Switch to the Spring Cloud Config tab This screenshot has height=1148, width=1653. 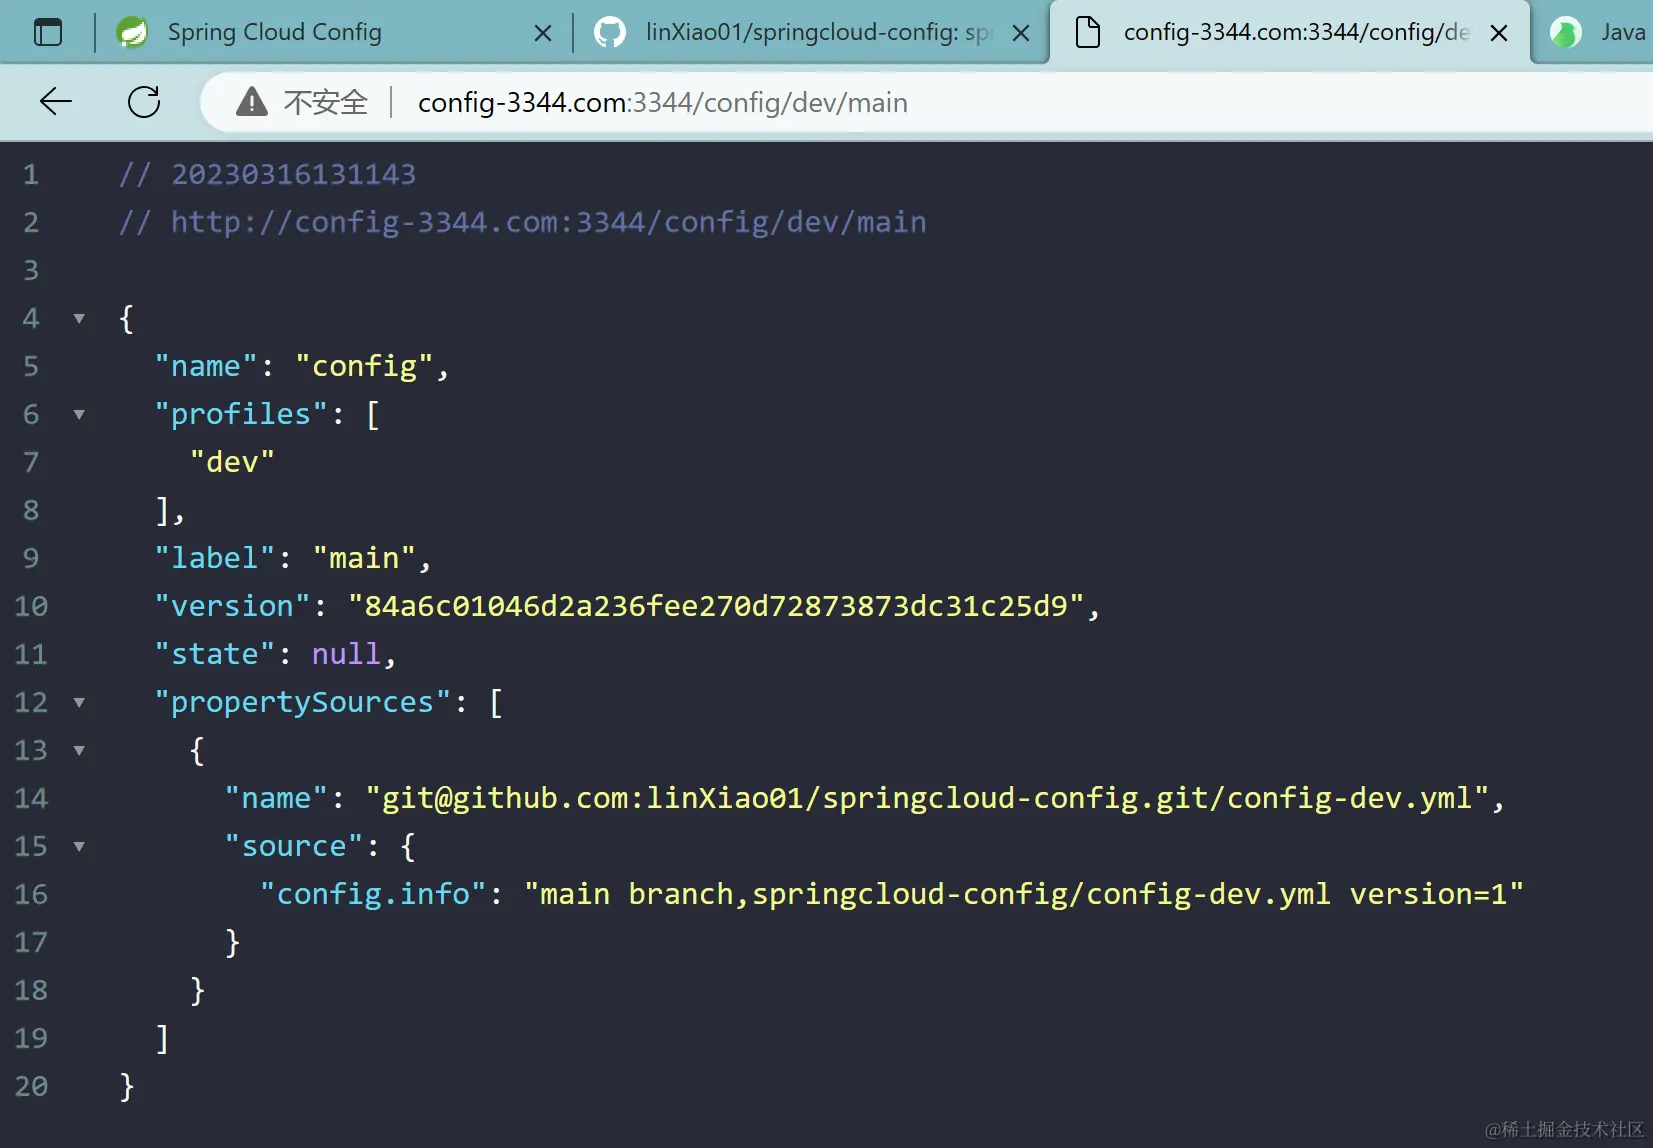[x=334, y=32]
